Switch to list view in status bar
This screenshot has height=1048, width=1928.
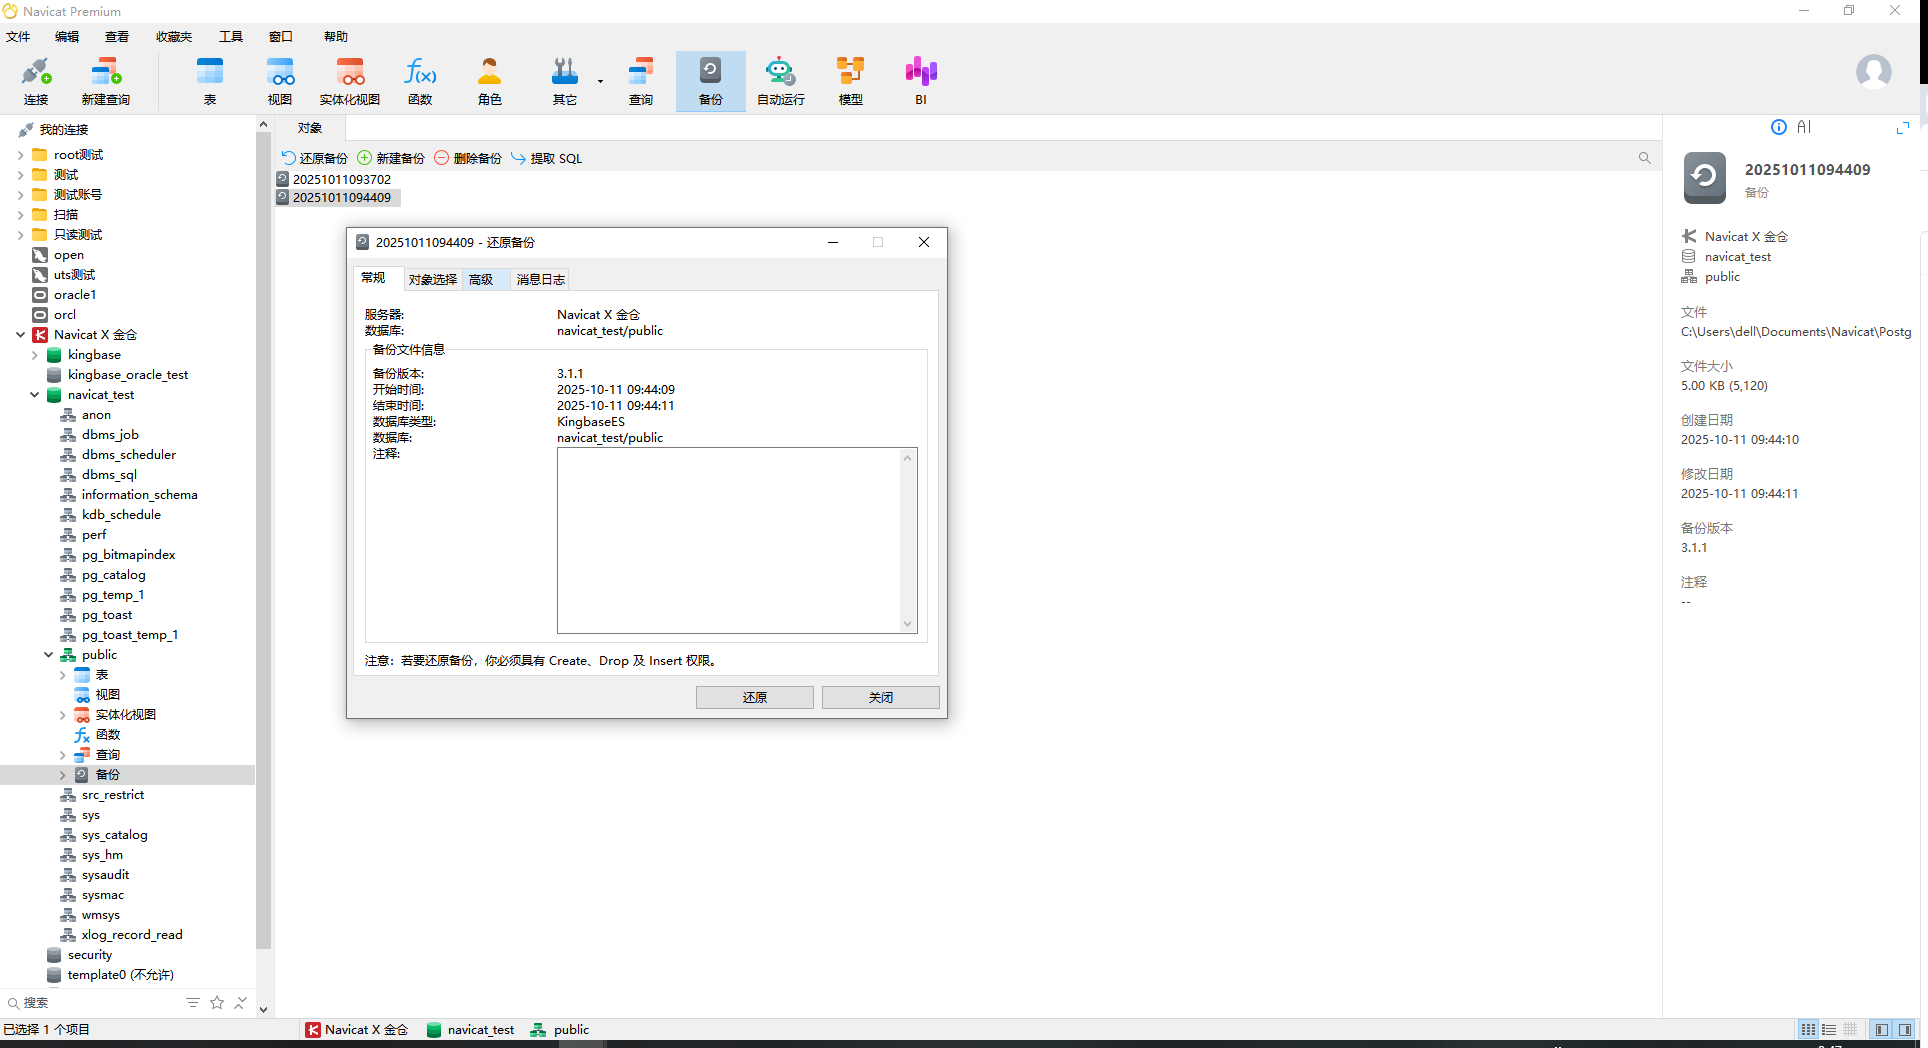coord(1808,1029)
